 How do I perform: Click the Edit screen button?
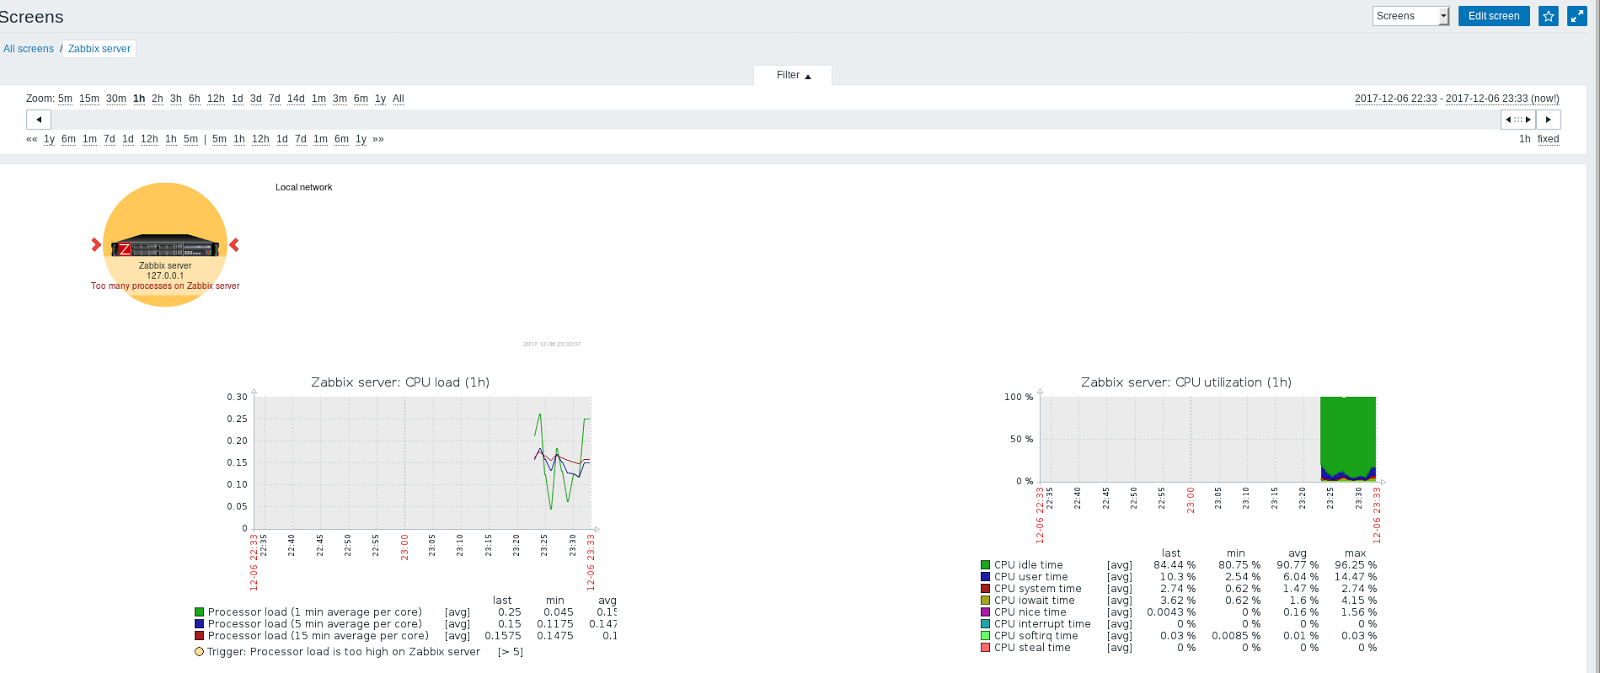pyautogui.click(x=1493, y=16)
